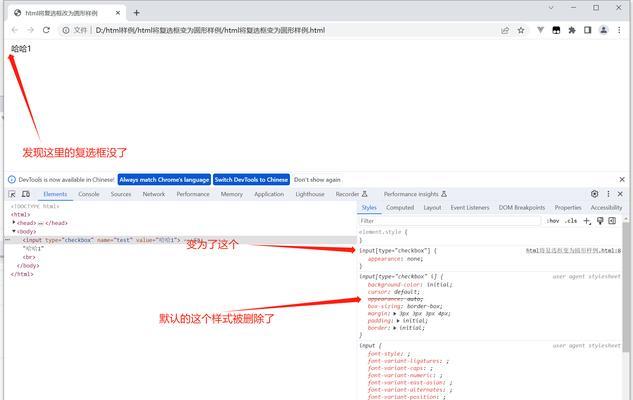
Task: Open DevTools customize three-dot menu
Action: 608,194
